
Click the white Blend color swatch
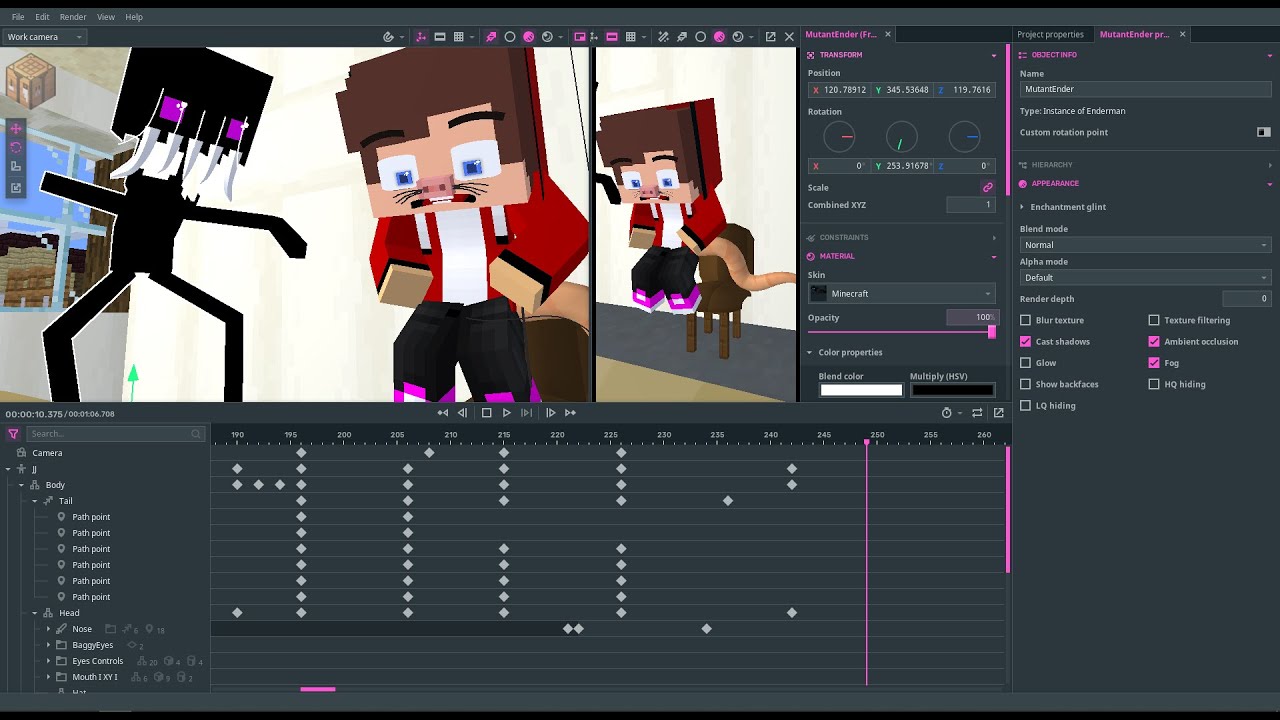tap(861, 390)
